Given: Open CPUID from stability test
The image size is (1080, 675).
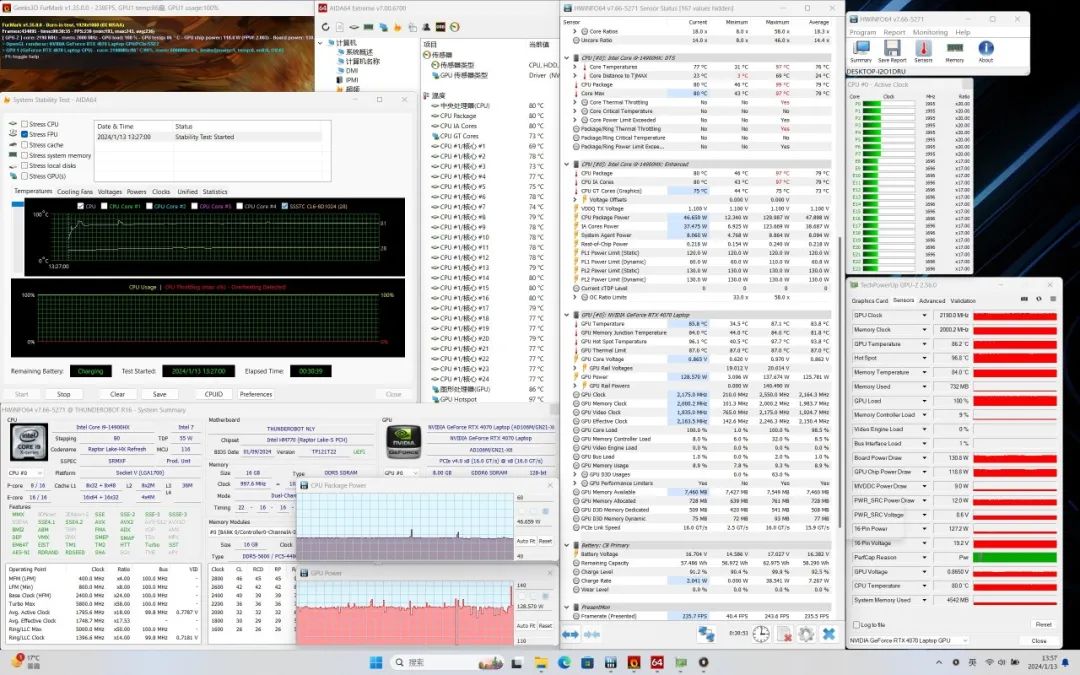Looking at the screenshot, I should 214,394.
